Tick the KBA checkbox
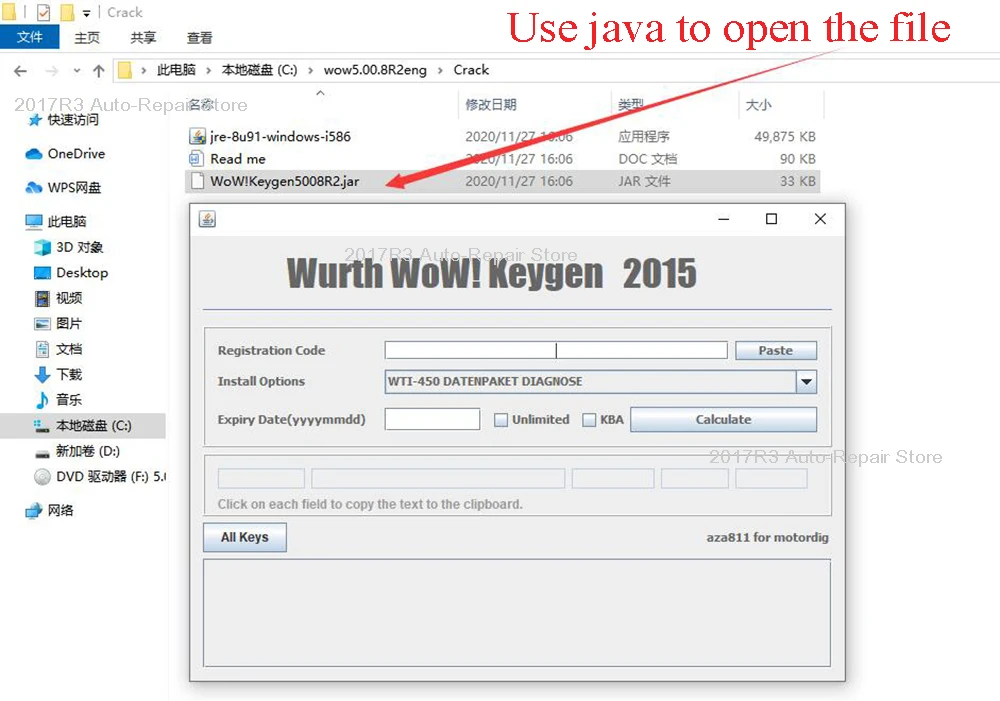This screenshot has width=1000, height=701. click(589, 420)
